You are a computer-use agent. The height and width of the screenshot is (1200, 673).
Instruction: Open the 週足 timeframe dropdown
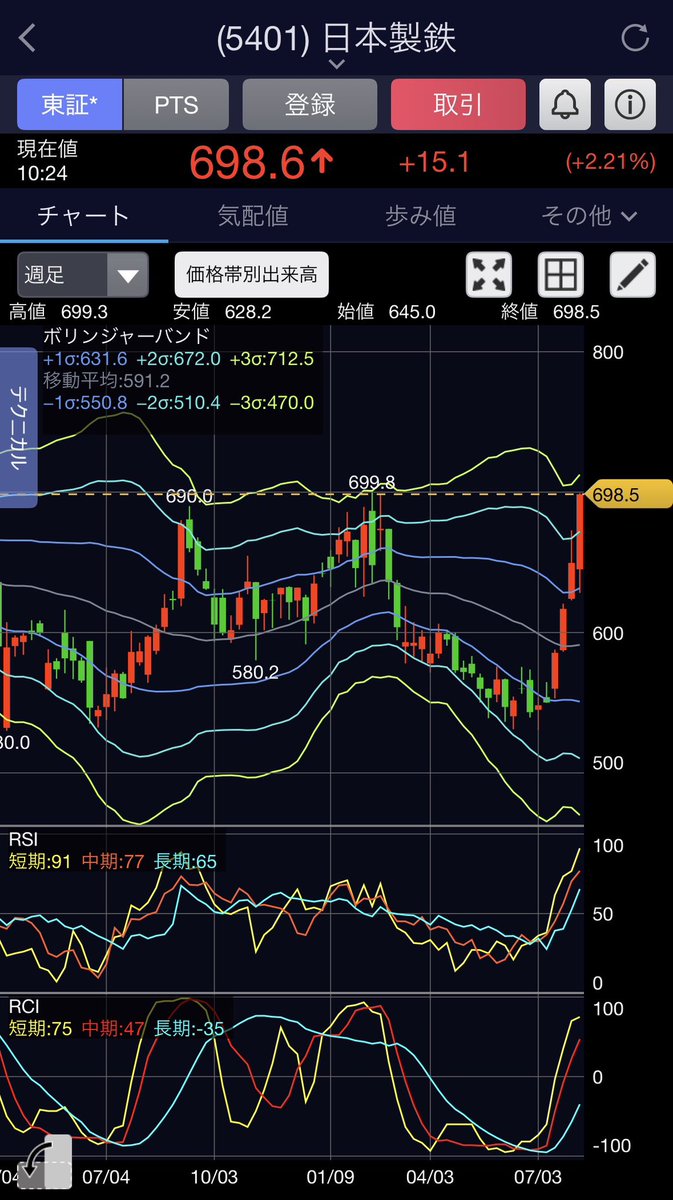click(83, 274)
